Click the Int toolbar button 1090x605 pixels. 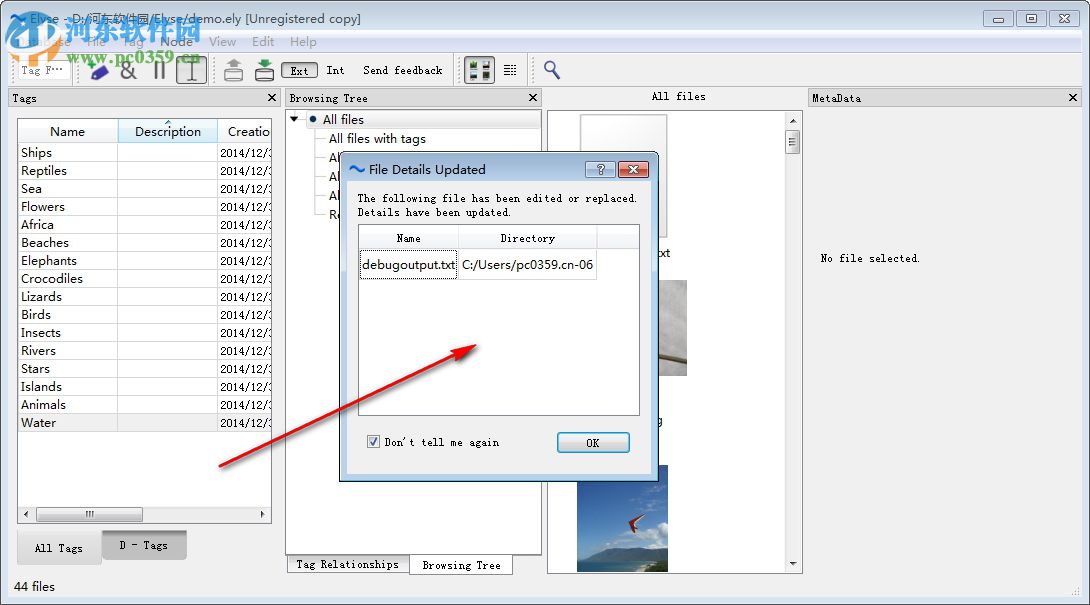335,70
